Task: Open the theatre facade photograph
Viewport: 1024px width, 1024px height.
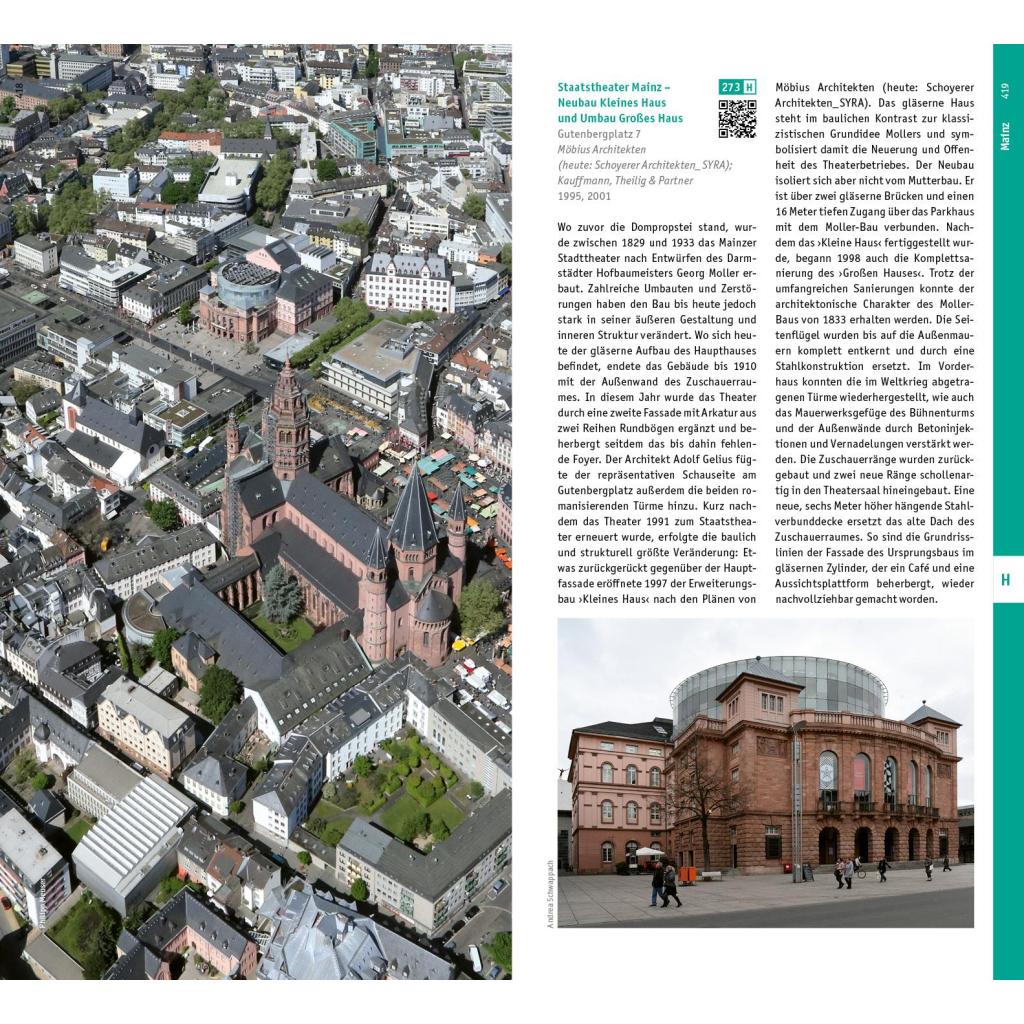Action: pos(765,772)
